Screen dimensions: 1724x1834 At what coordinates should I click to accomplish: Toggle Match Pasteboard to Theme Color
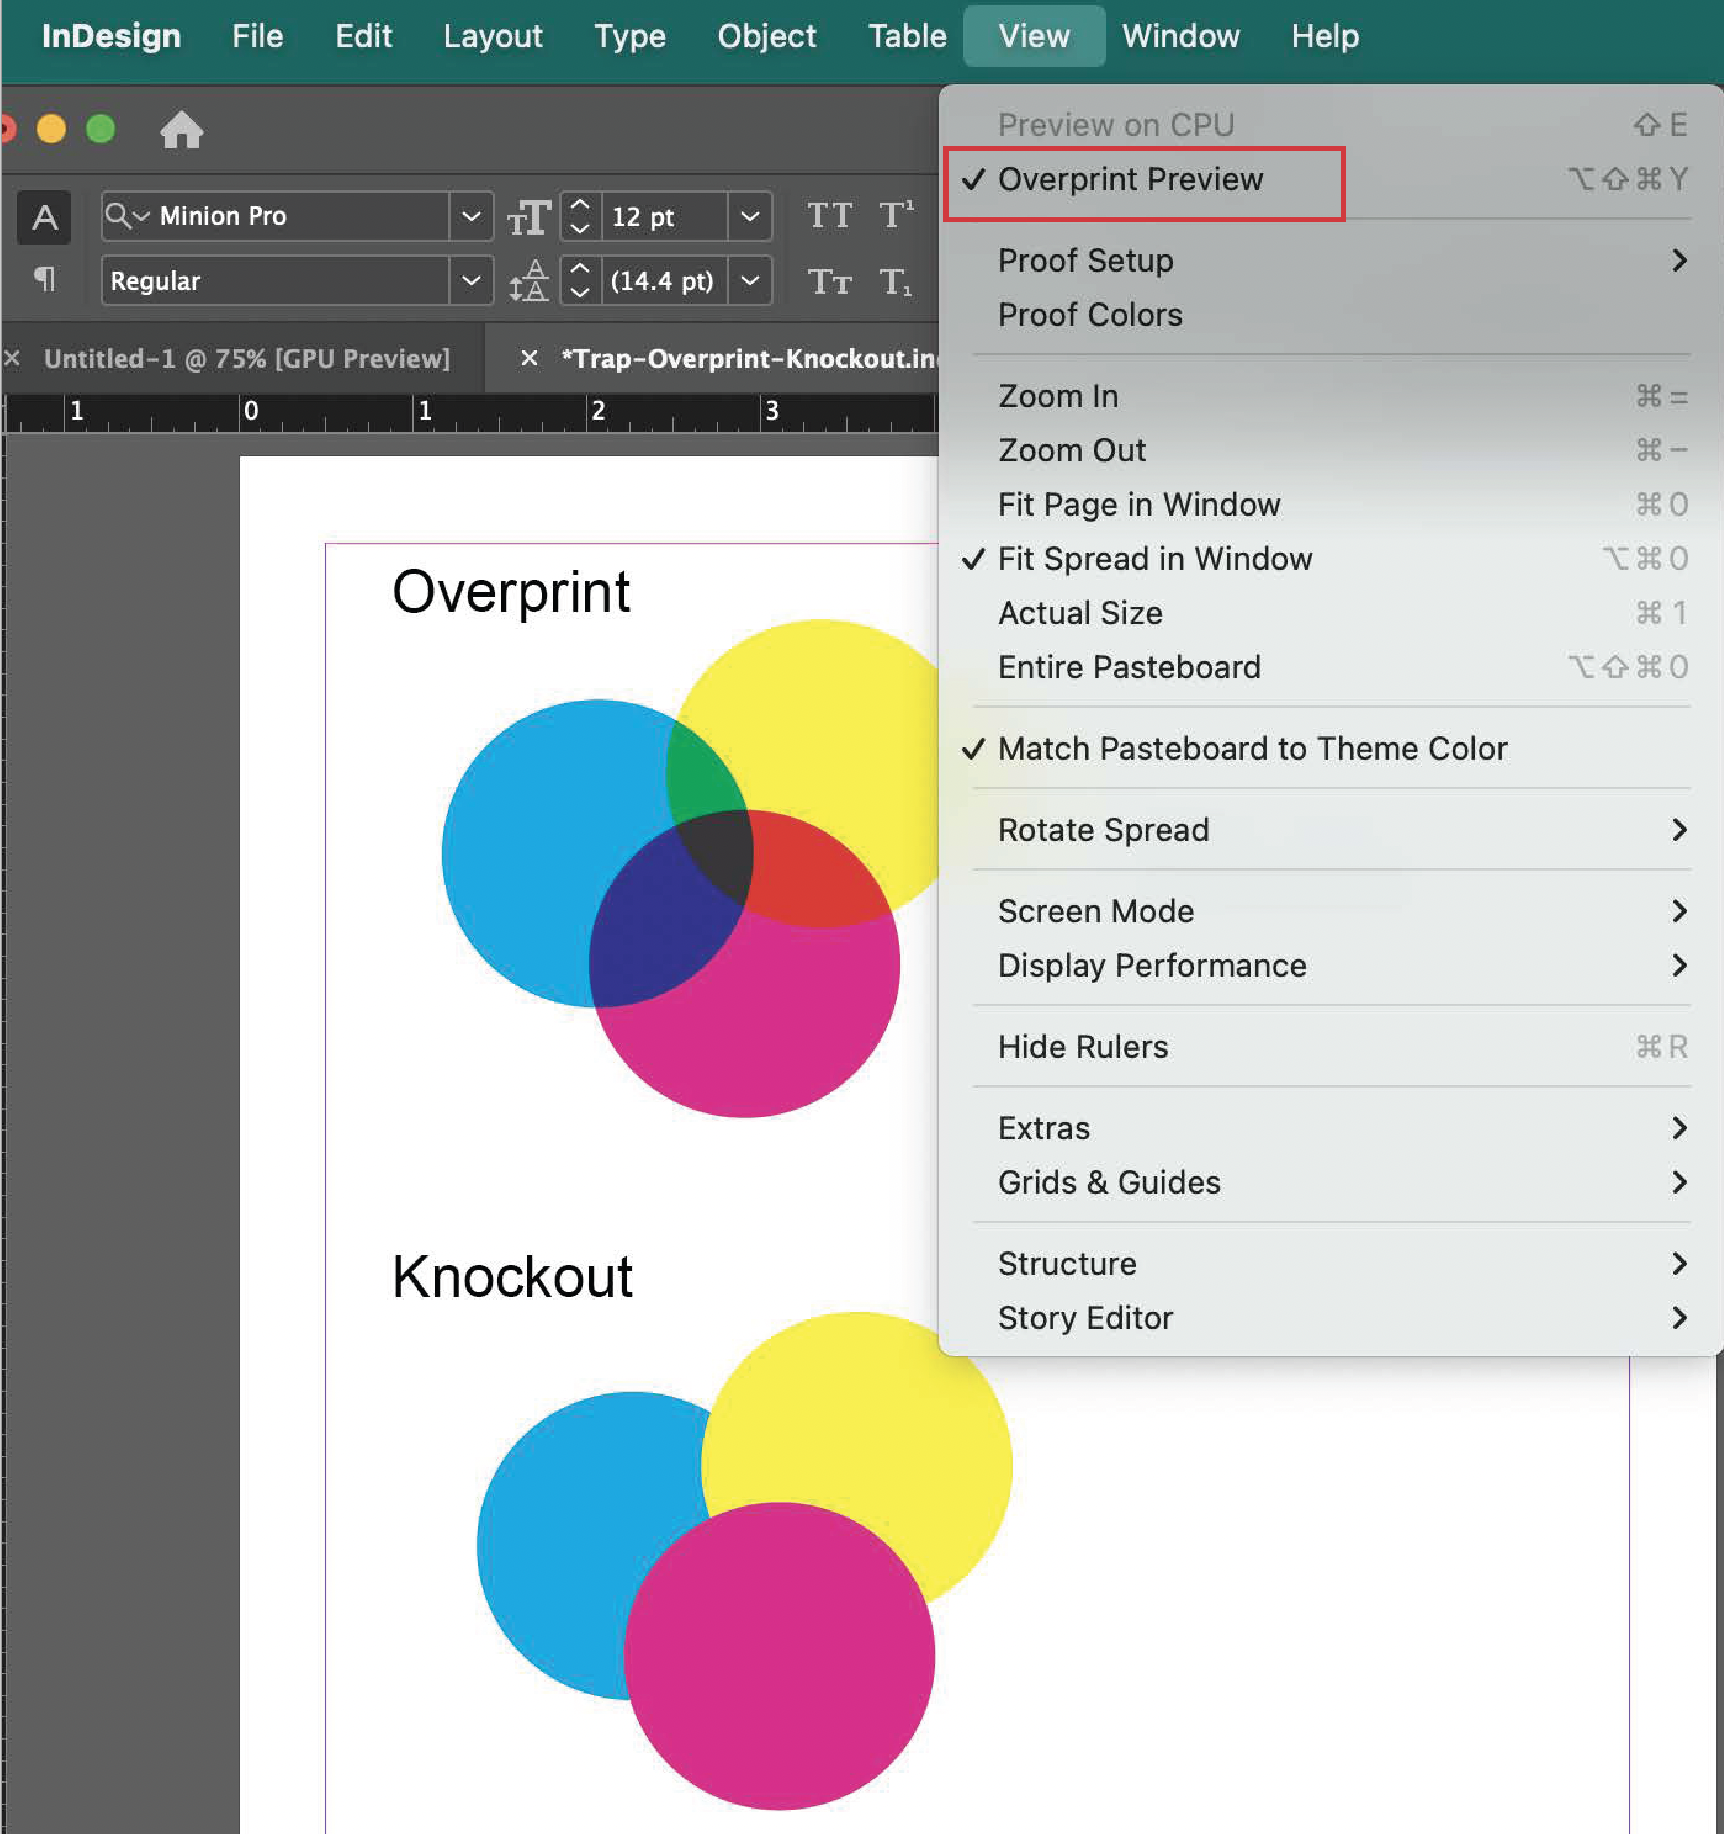pos(1330,748)
